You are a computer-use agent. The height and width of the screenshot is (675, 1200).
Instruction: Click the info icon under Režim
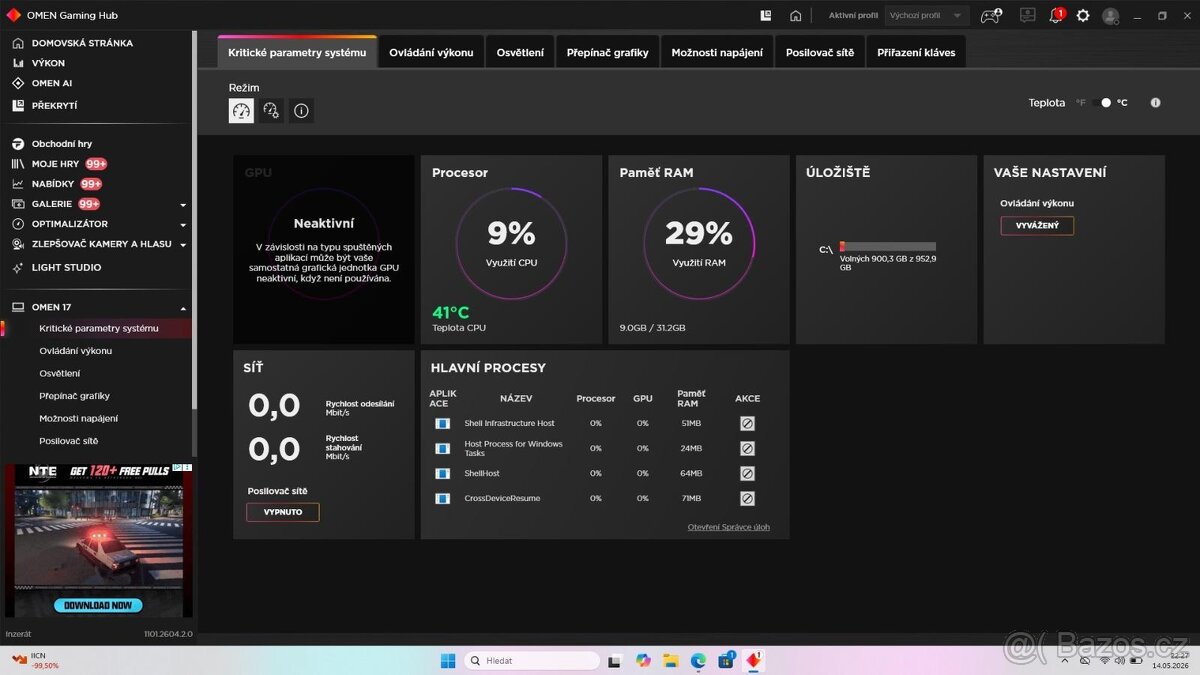tap(301, 111)
